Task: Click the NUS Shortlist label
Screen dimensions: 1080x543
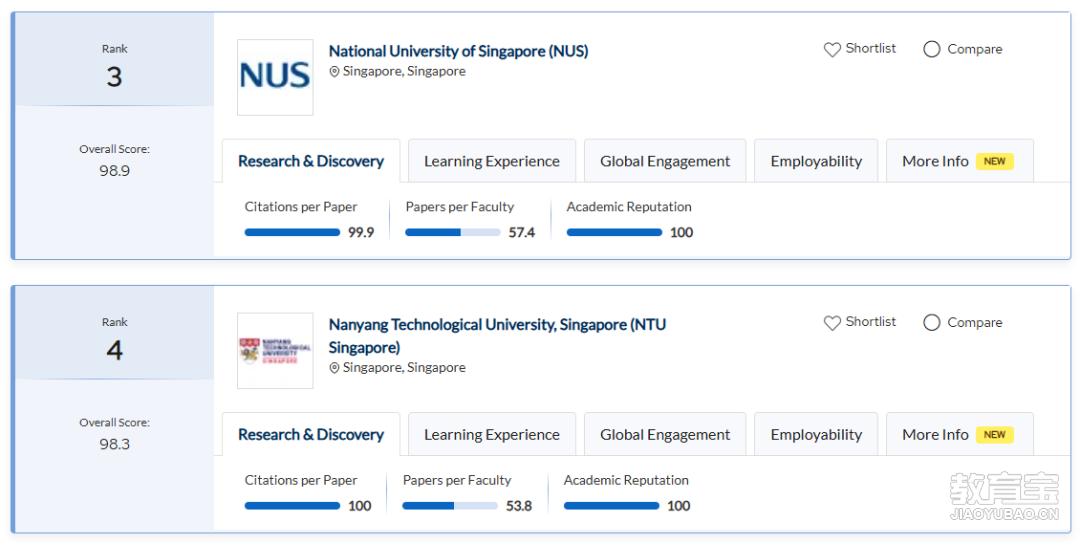Action: tap(871, 48)
